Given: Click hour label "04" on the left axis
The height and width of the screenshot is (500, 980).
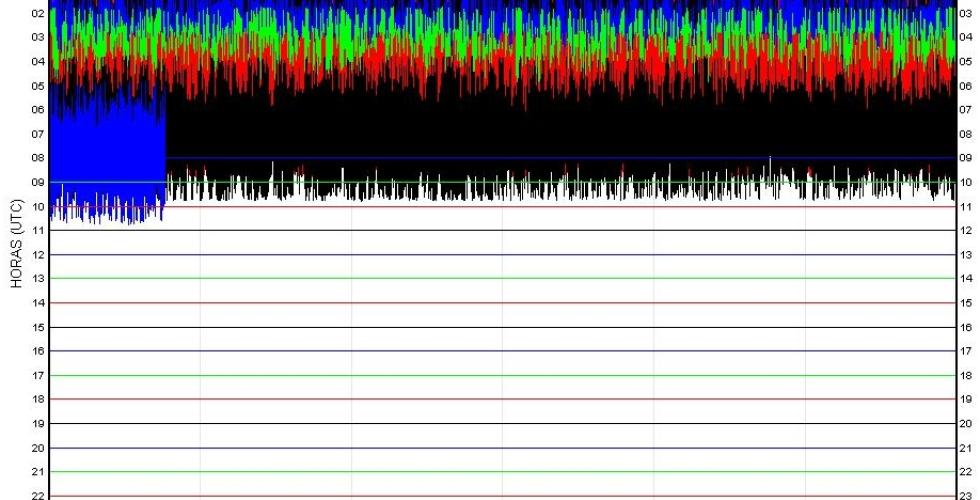Looking at the screenshot, I should tap(38, 61).
